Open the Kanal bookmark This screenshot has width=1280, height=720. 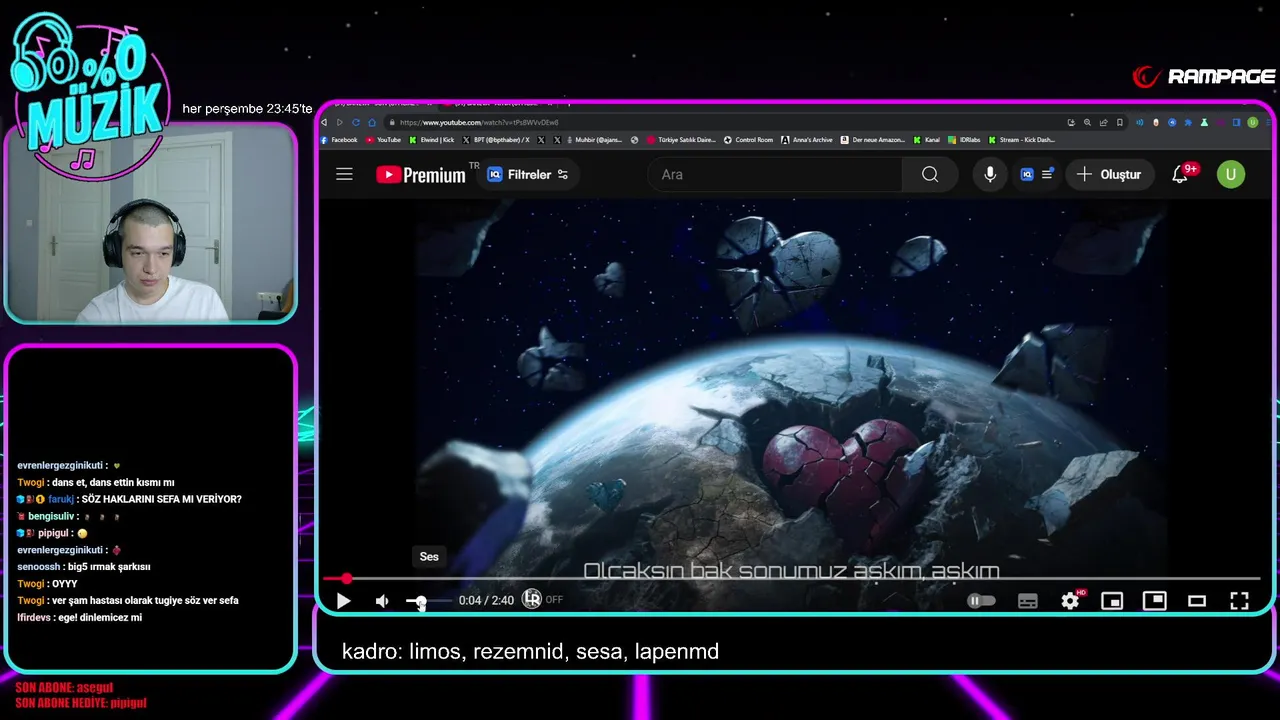(927, 140)
